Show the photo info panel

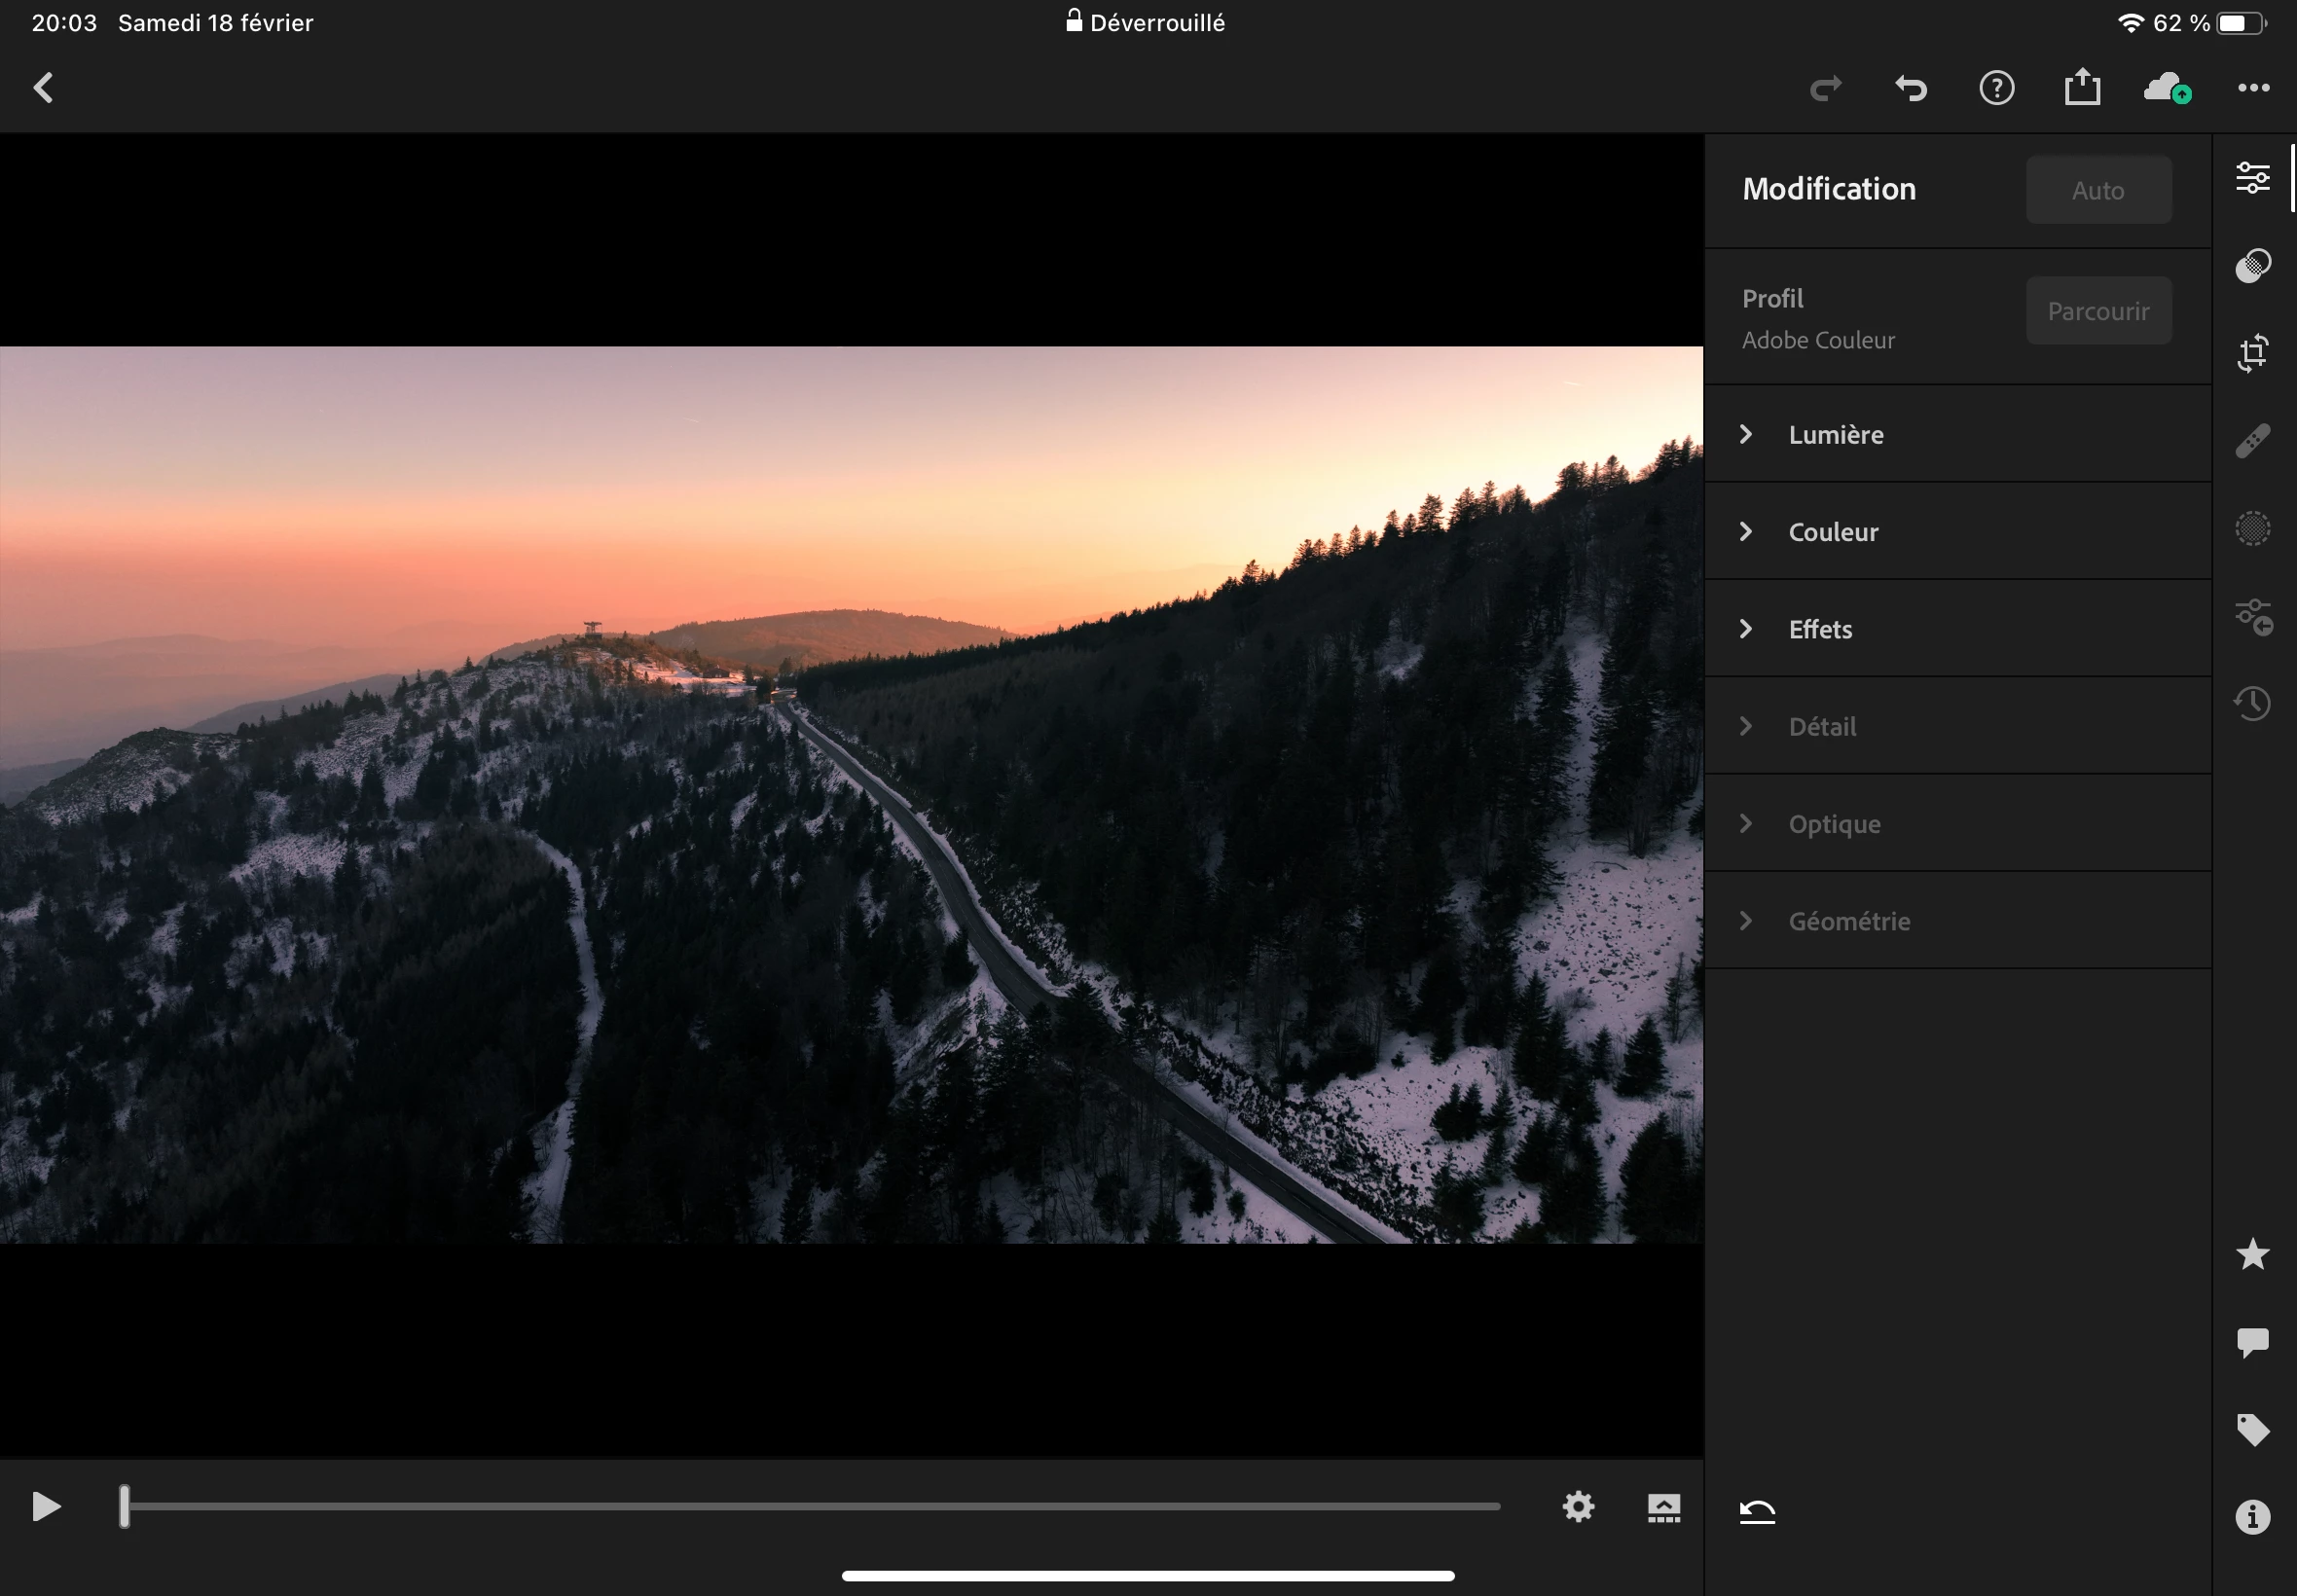2252,1517
